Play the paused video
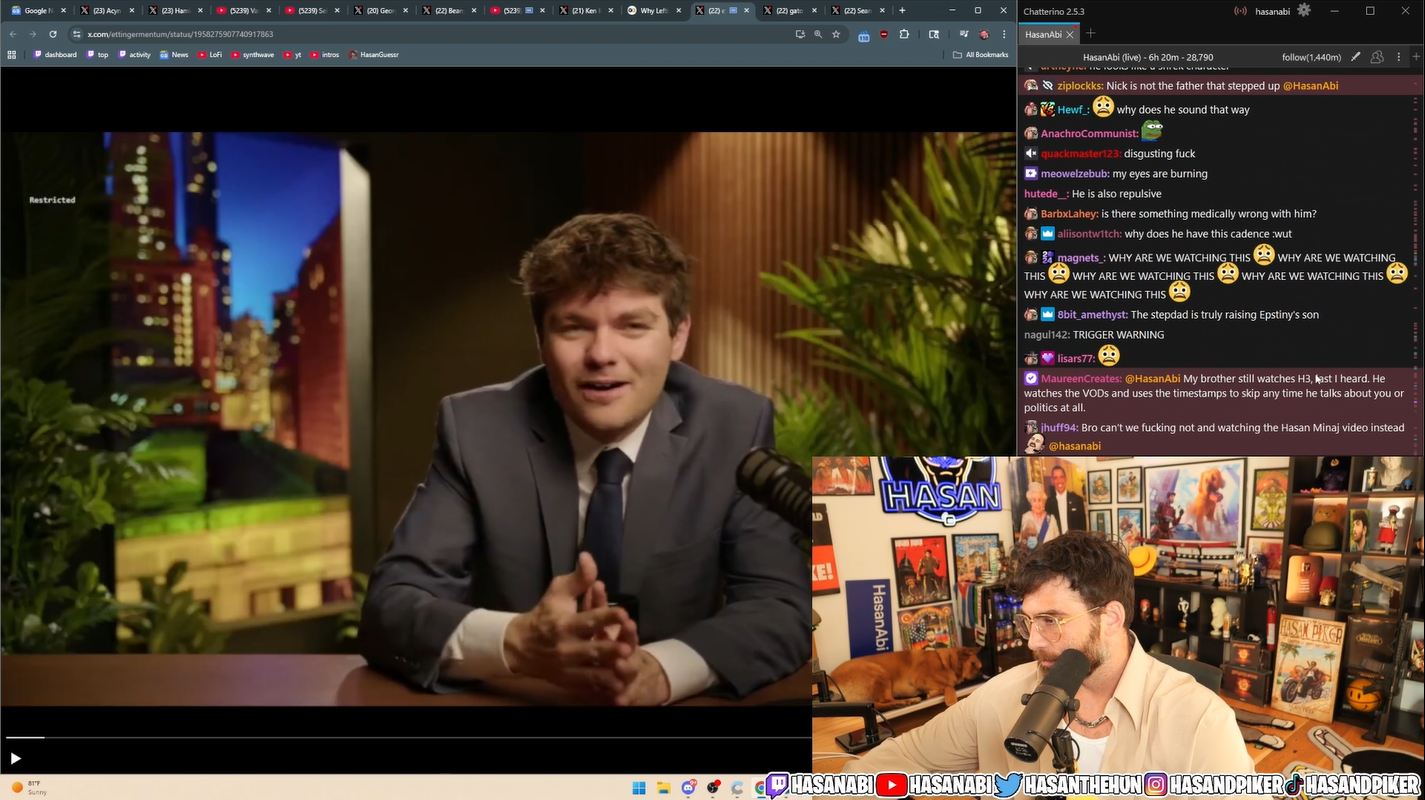 pyautogui.click(x=15, y=759)
